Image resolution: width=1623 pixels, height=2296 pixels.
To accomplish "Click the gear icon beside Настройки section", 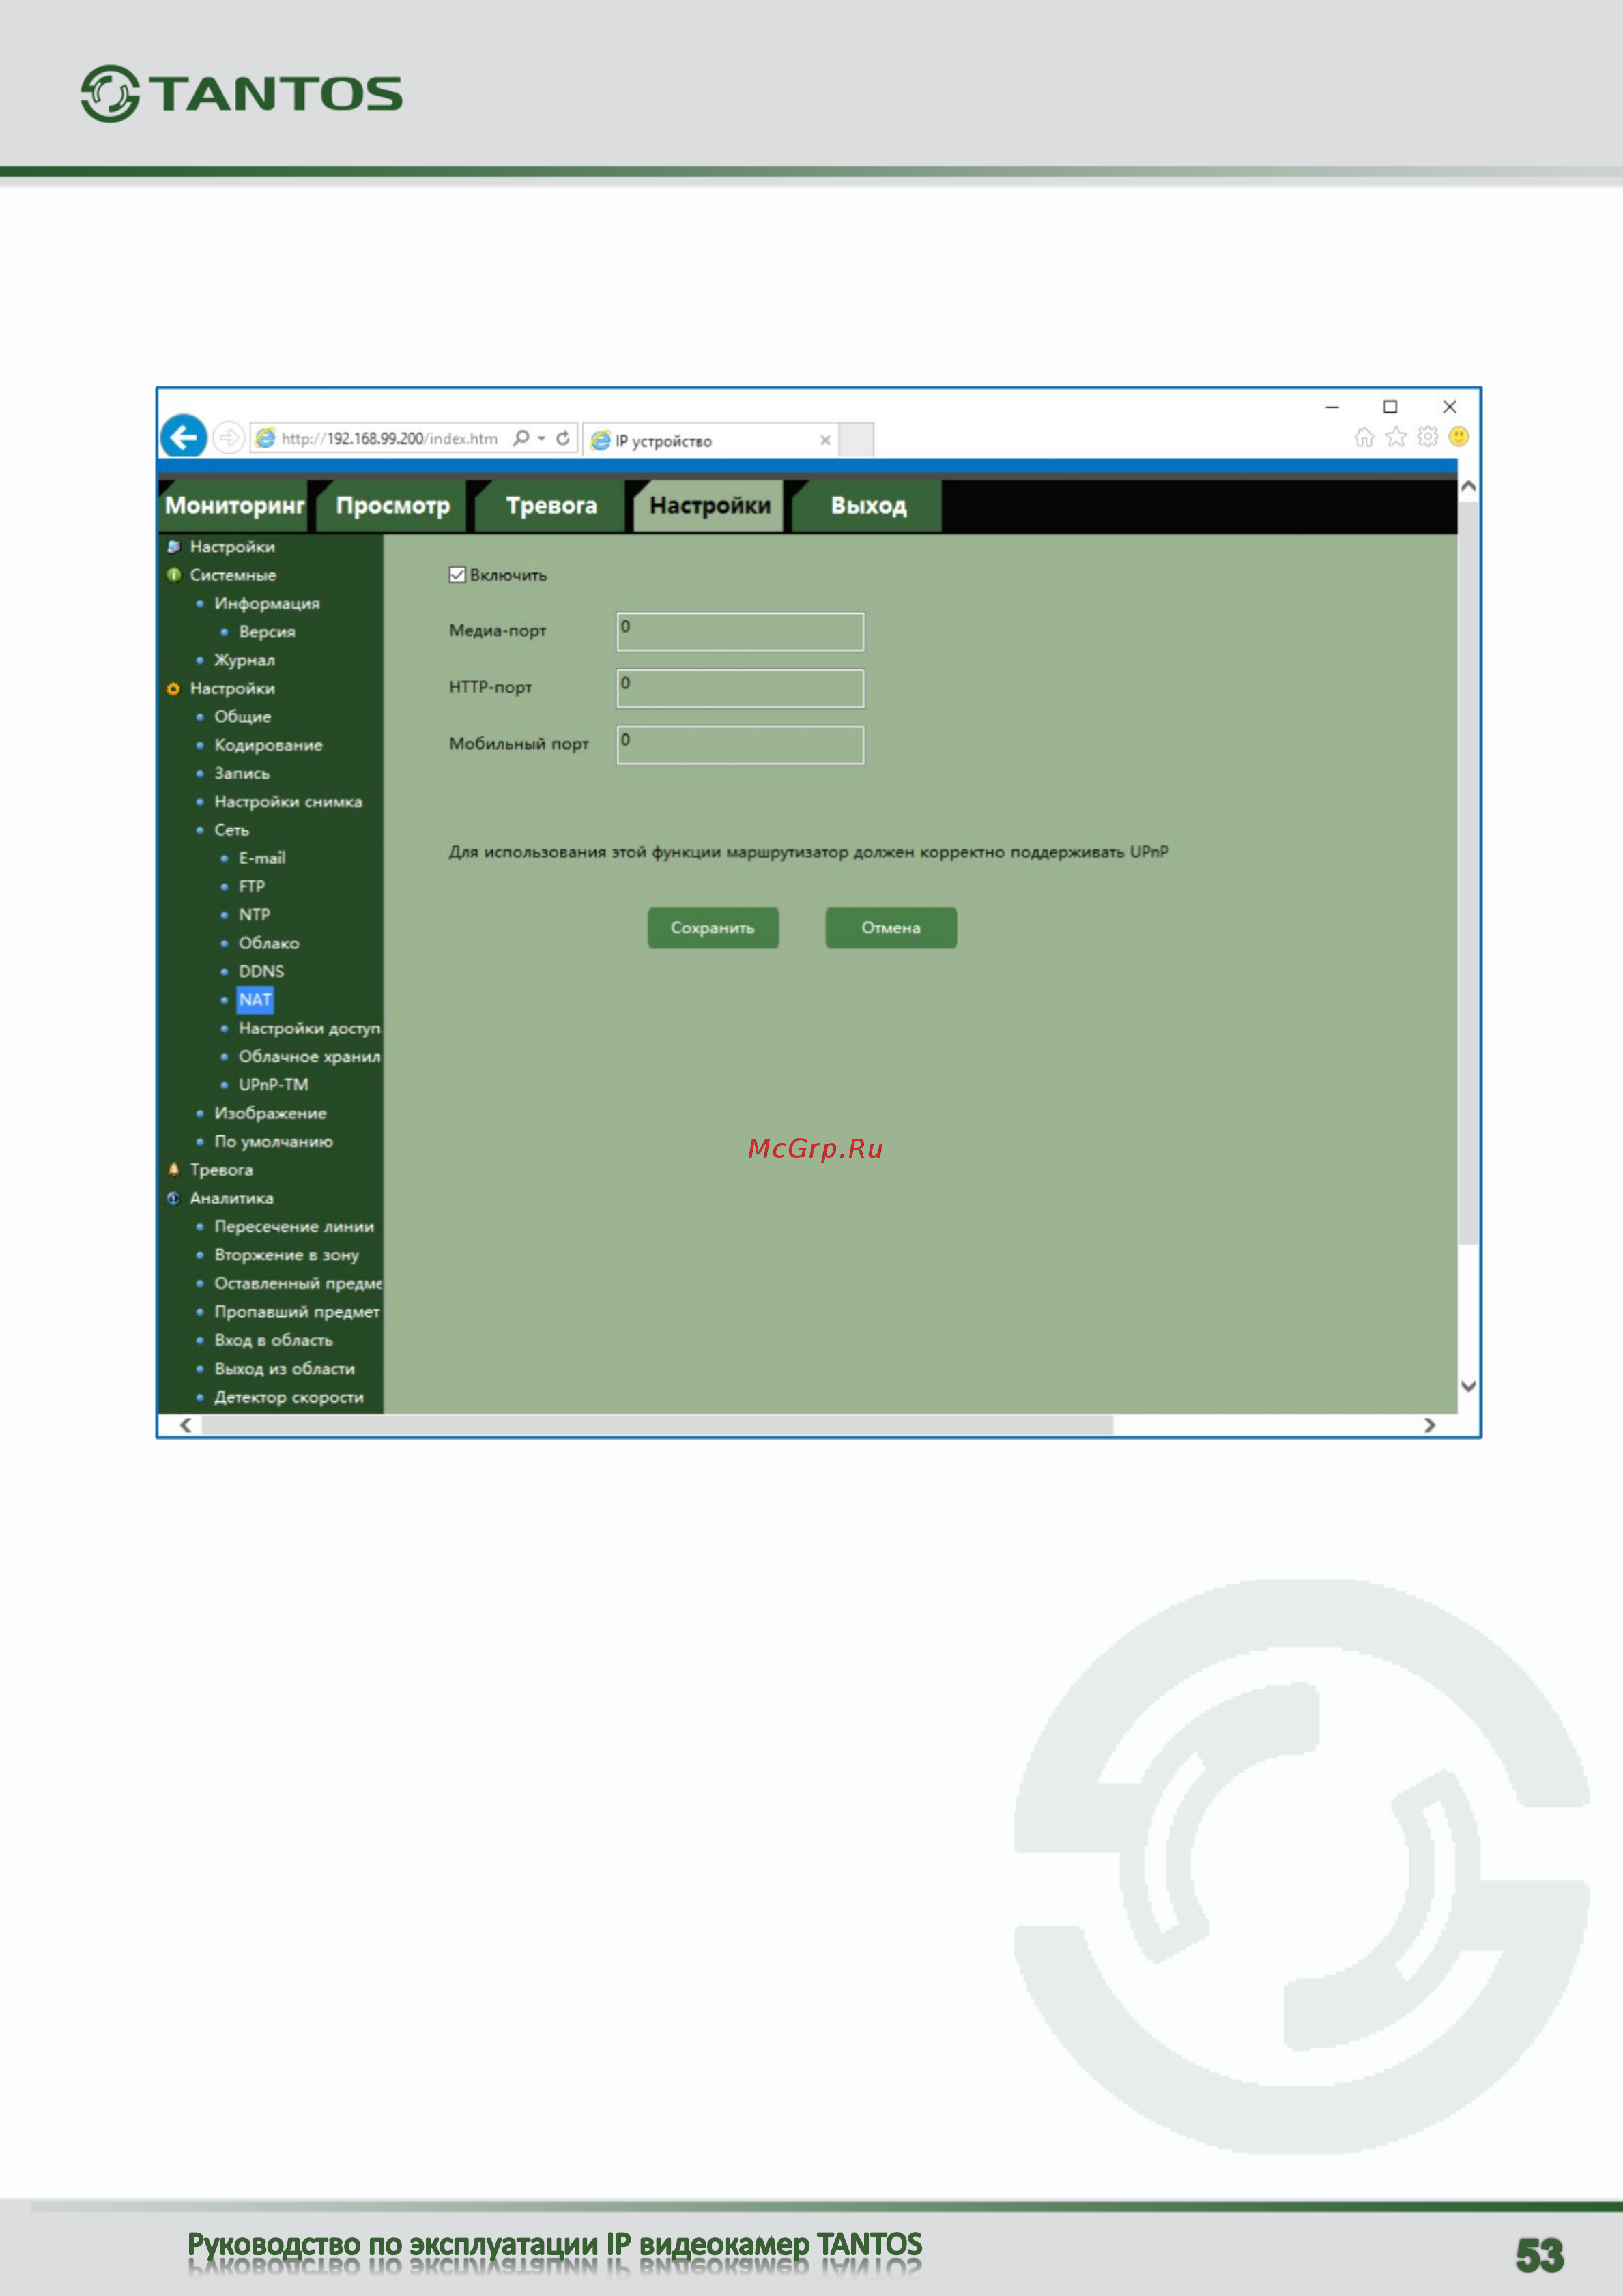I will tap(174, 688).
